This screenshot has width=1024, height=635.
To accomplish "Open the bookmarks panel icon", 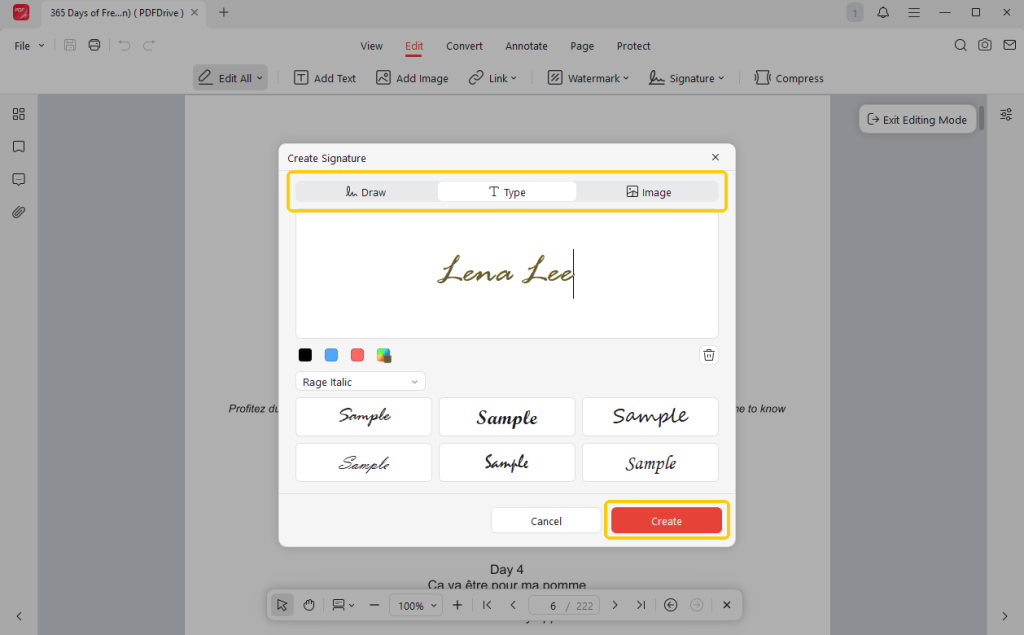I will [x=18, y=147].
